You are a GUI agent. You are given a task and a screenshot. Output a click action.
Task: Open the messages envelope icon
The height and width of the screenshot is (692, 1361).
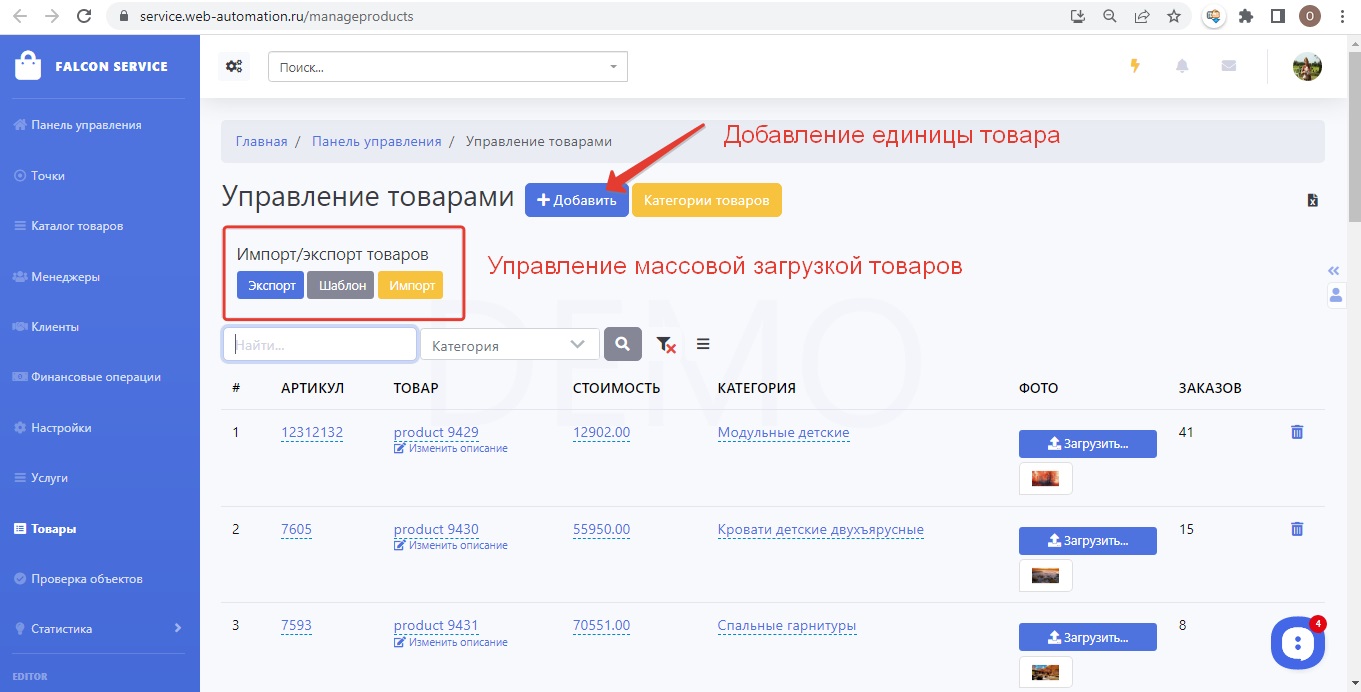point(1228,66)
